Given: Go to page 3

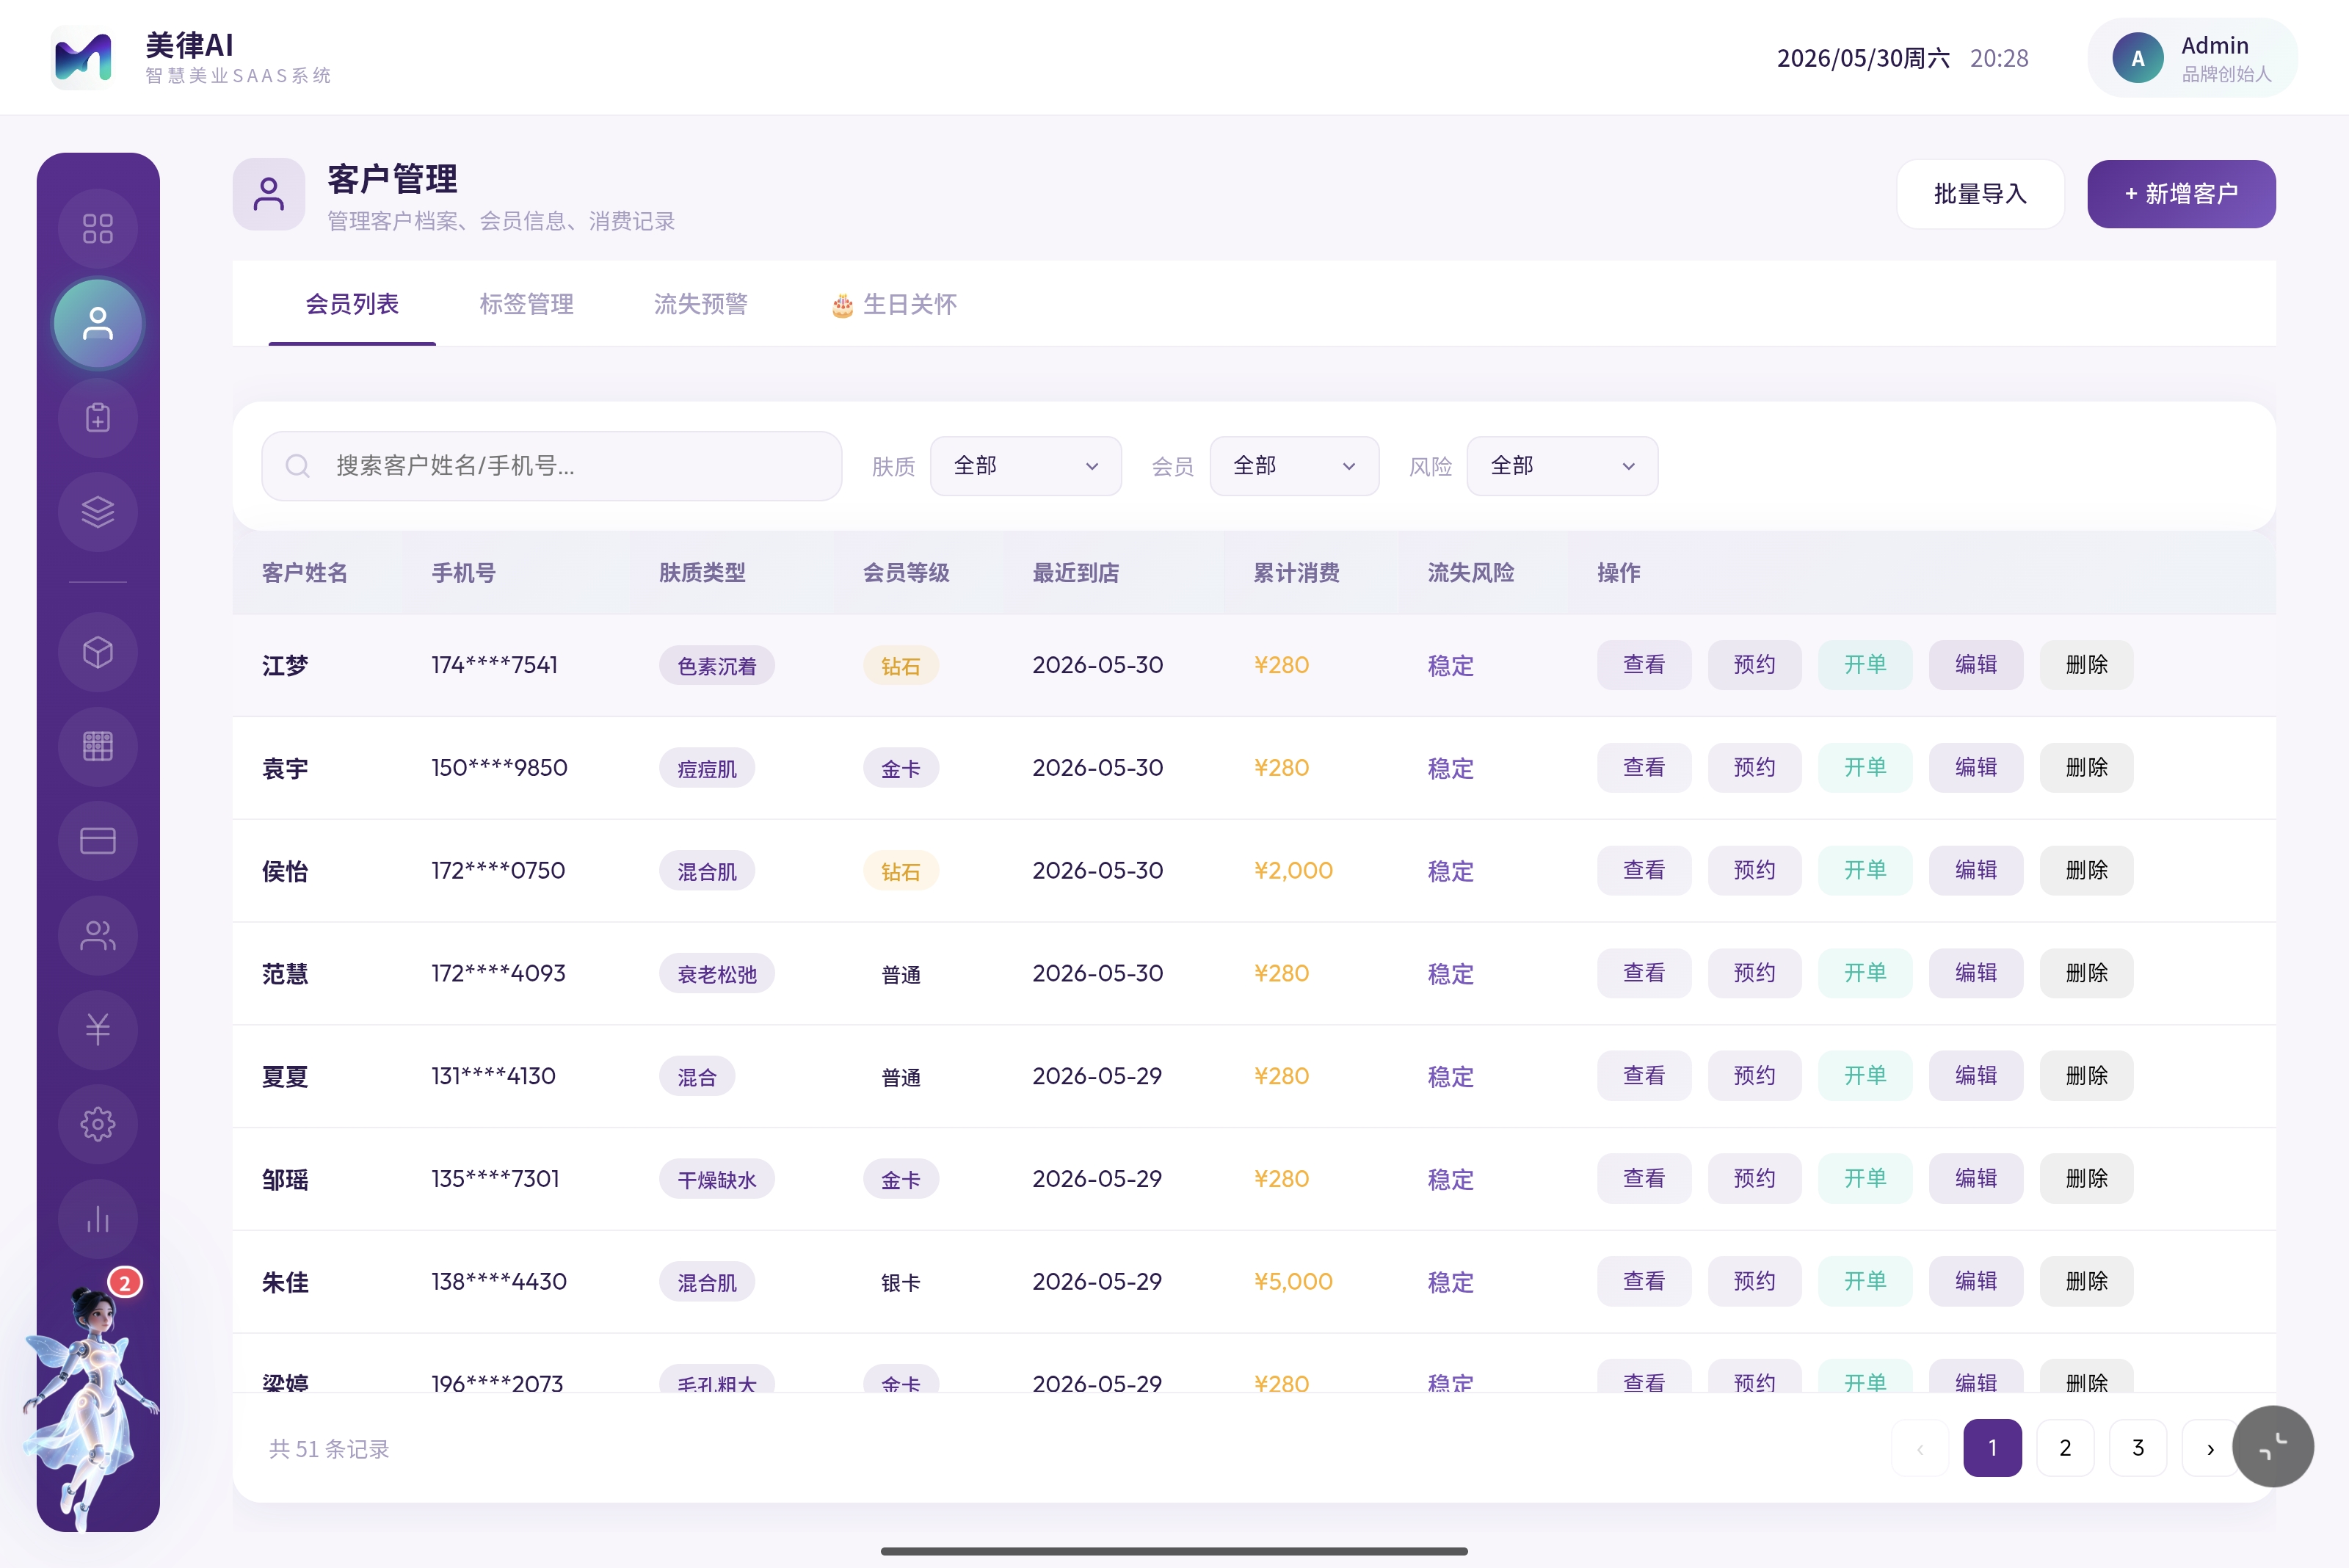Looking at the screenshot, I should tap(2138, 1448).
